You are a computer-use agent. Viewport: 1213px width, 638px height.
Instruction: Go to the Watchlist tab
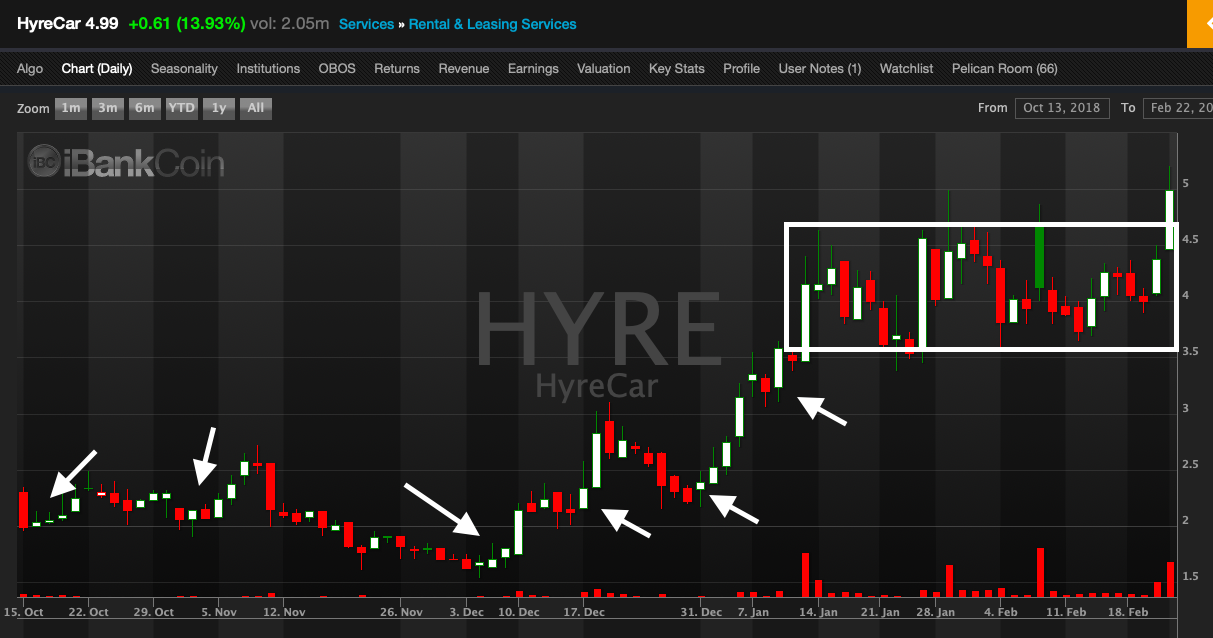906,69
